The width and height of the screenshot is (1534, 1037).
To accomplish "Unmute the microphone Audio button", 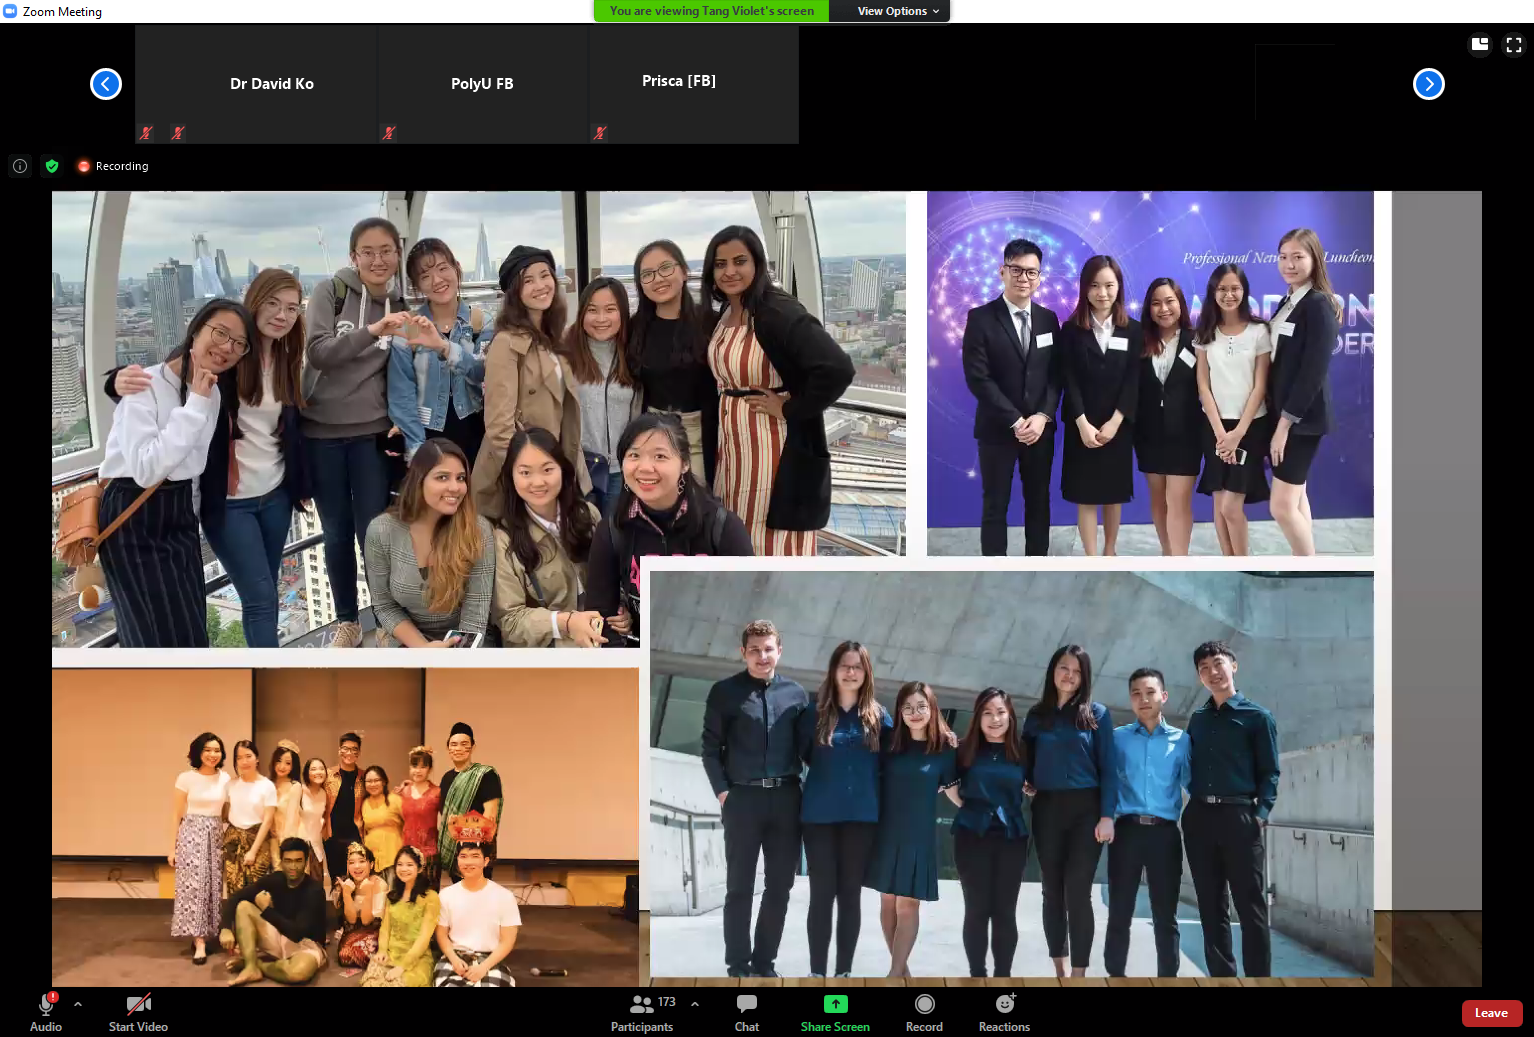I will tap(46, 1012).
